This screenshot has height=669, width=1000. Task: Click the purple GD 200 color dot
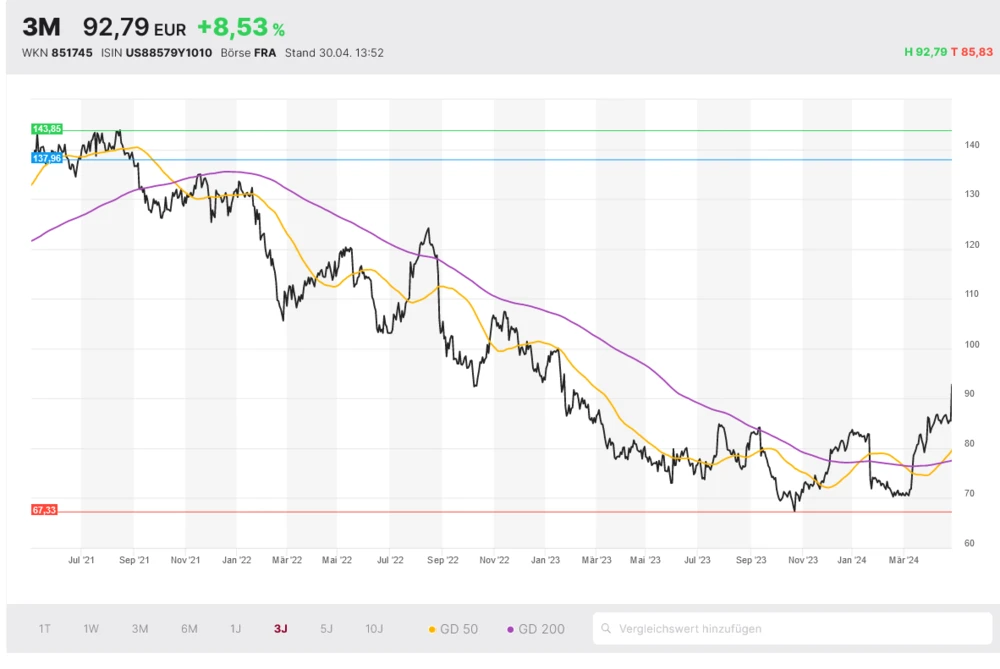coord(511,630)
